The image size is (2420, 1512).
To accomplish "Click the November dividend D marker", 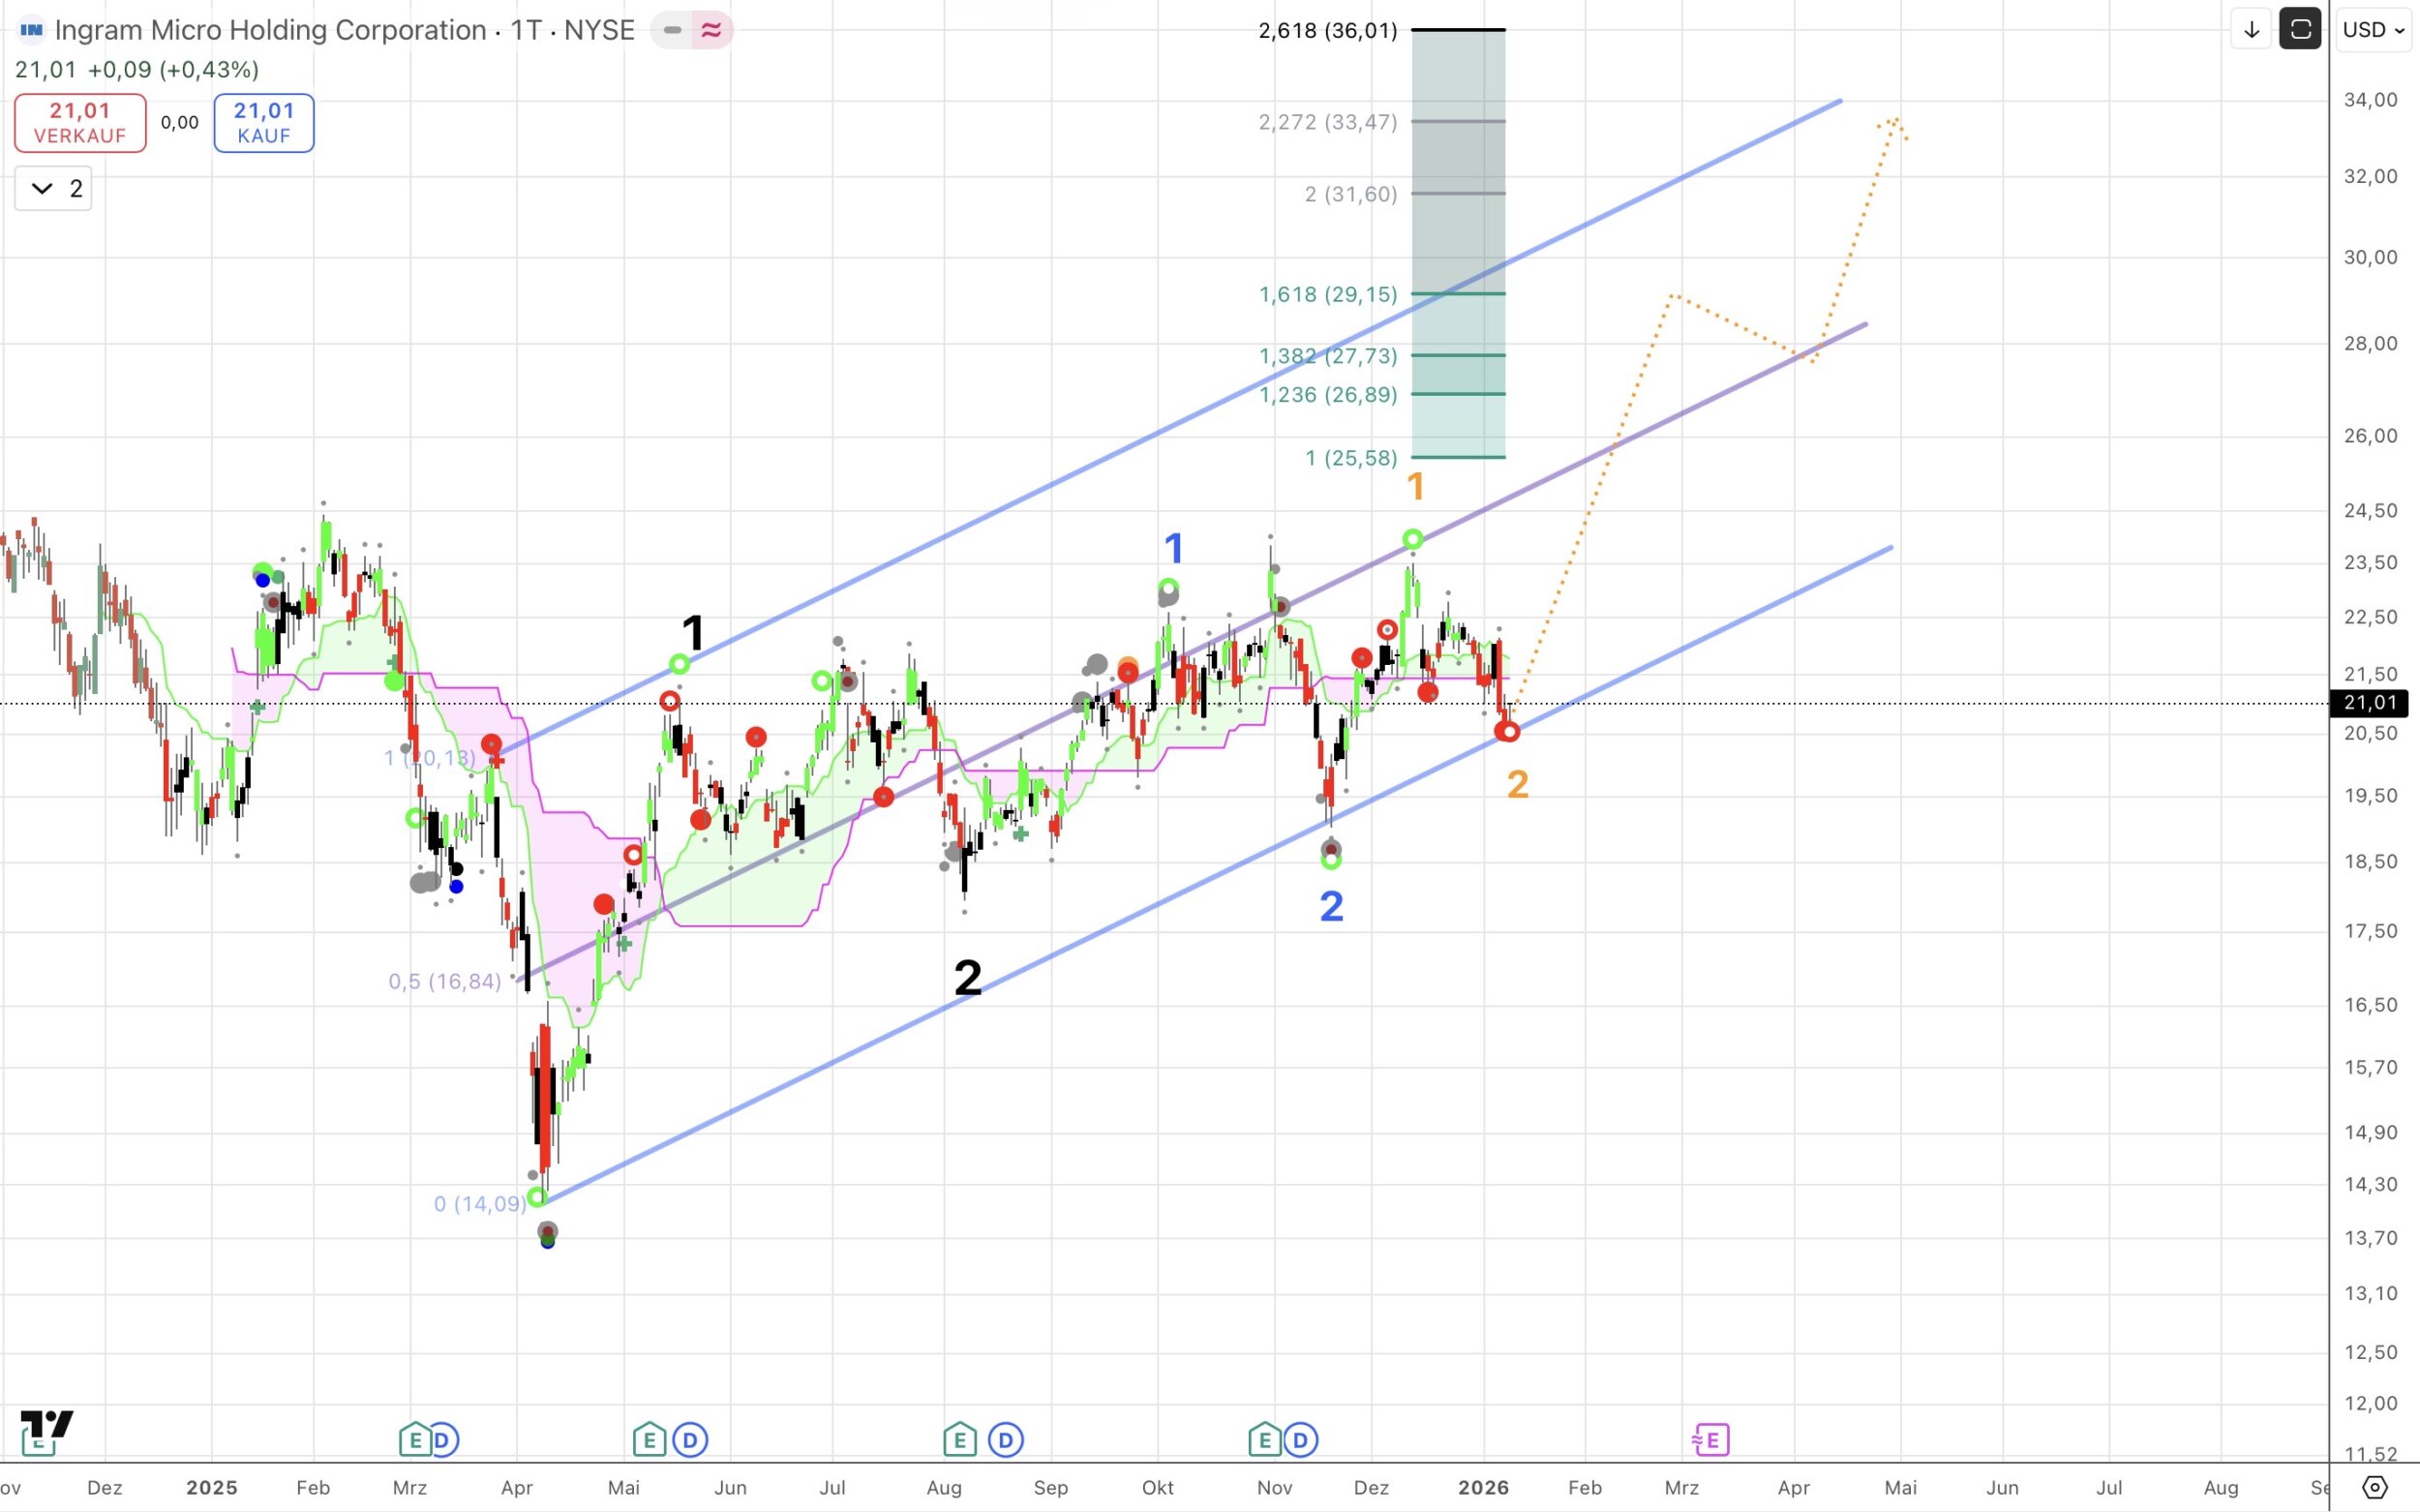I will click(x=1301, y=1440).
